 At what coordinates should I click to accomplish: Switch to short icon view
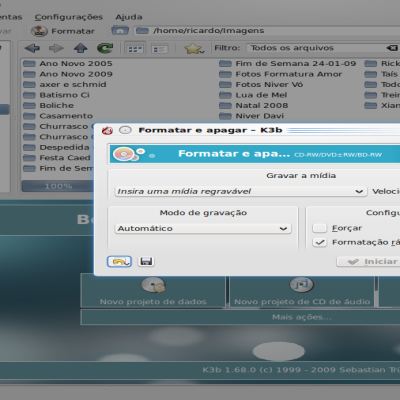coord(135,49)
